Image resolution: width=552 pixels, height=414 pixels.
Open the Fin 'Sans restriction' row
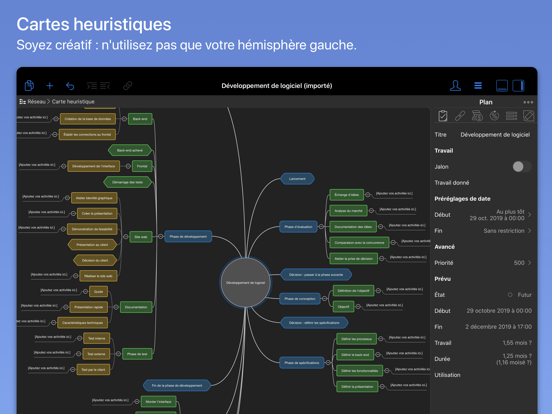pyautogui.click(x=483, y=231)
